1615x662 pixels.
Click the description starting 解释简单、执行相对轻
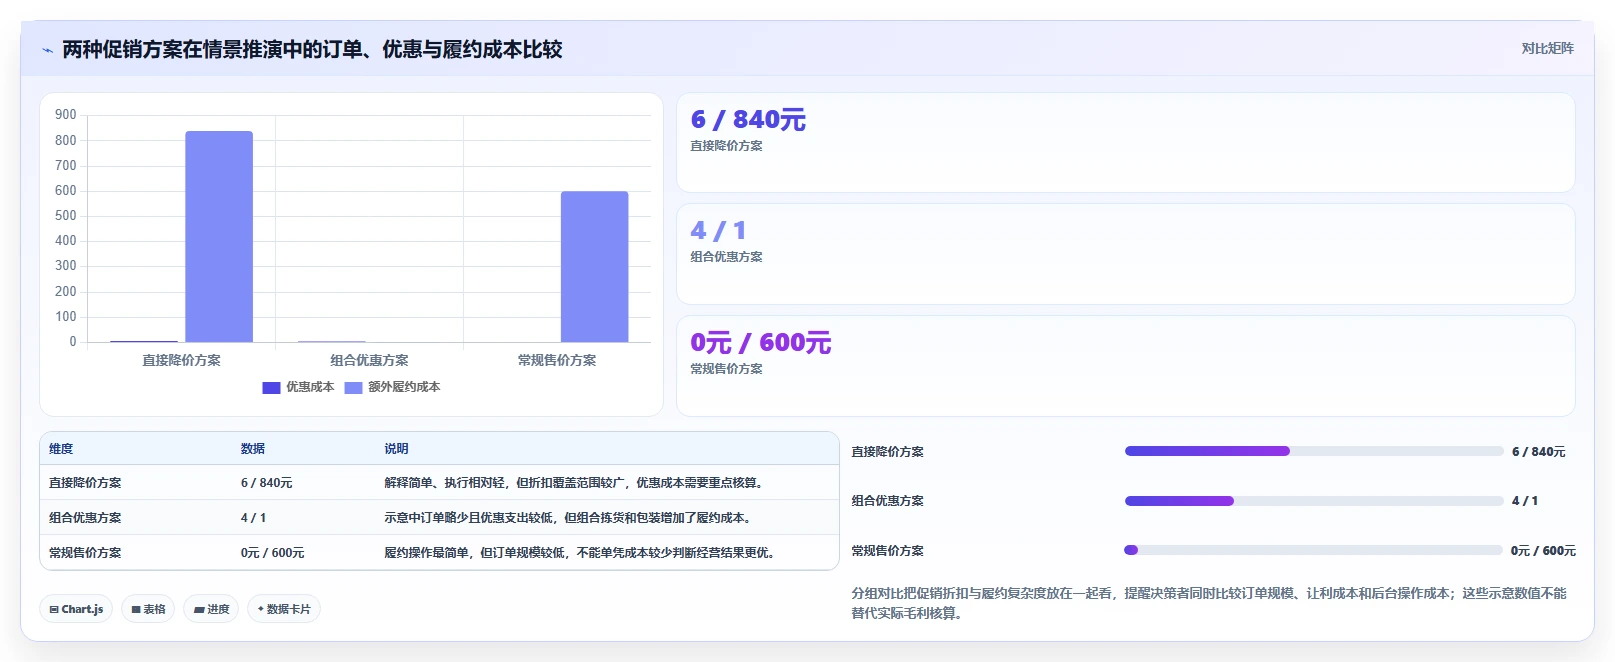[576, 483]
